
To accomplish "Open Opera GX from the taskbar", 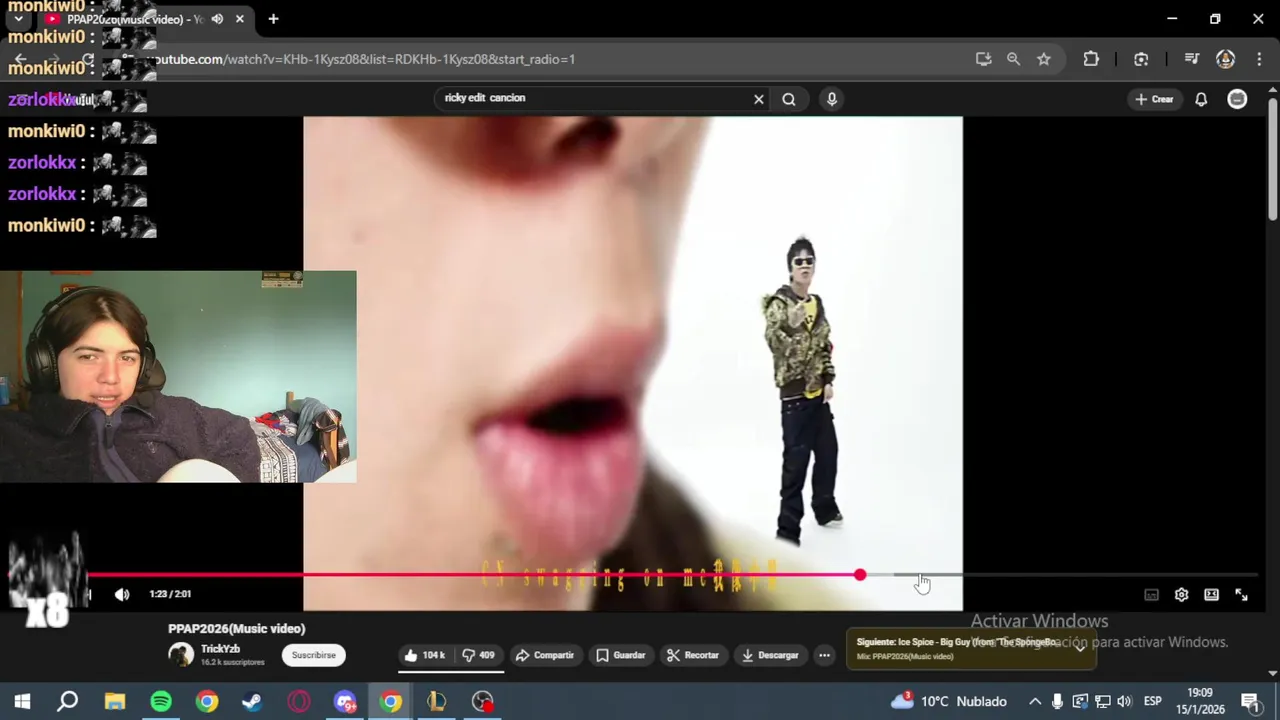I will pyautogui.click(x=299, y=701).
